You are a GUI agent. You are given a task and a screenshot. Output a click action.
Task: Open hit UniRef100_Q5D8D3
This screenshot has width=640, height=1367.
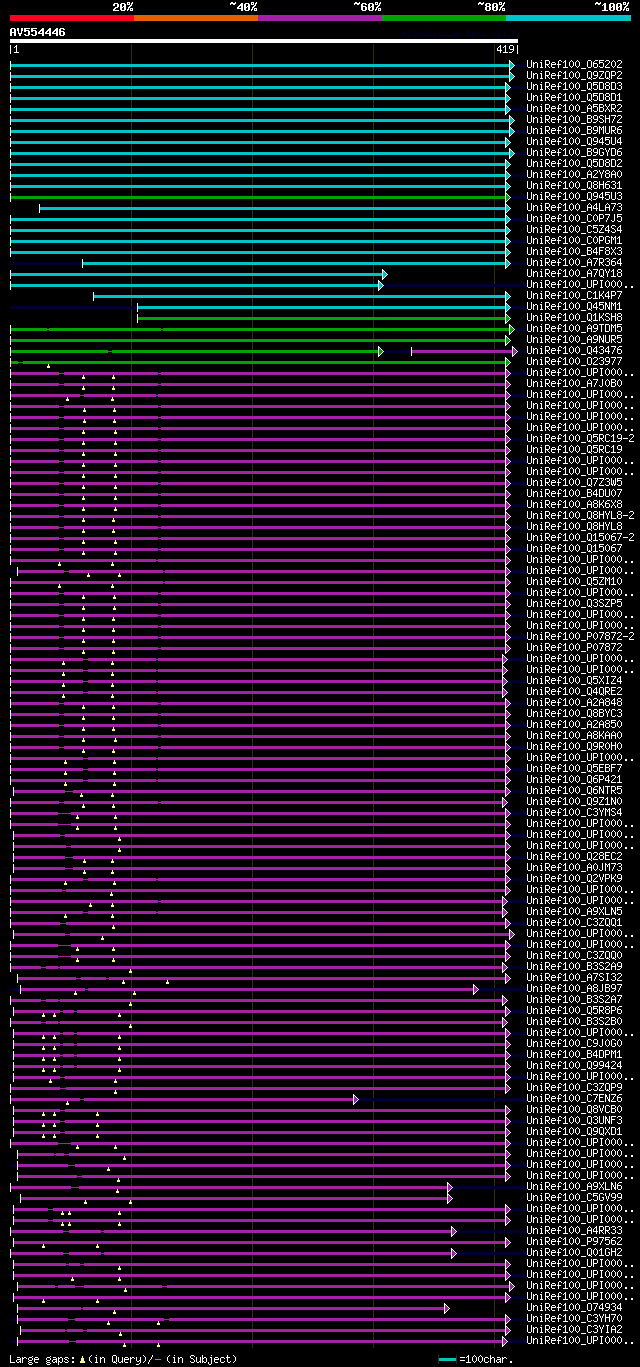pos(574,86)
